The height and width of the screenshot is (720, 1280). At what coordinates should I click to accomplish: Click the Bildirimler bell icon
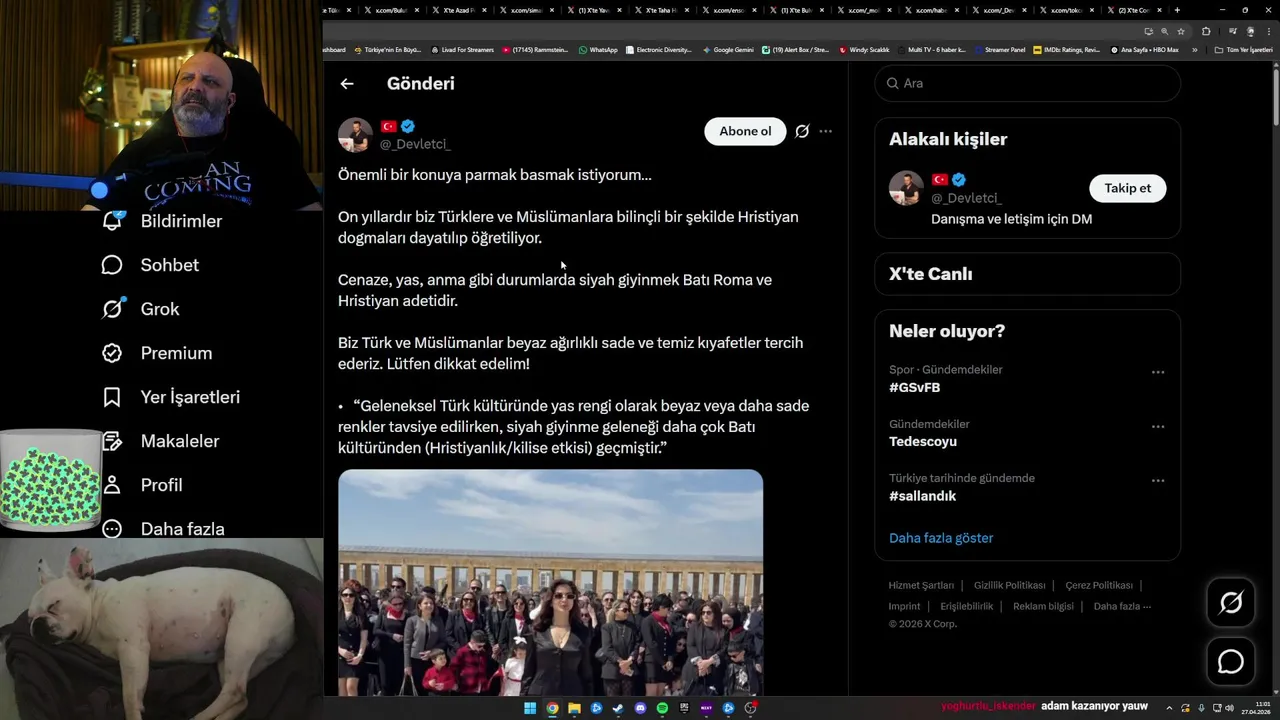(112, 221)
